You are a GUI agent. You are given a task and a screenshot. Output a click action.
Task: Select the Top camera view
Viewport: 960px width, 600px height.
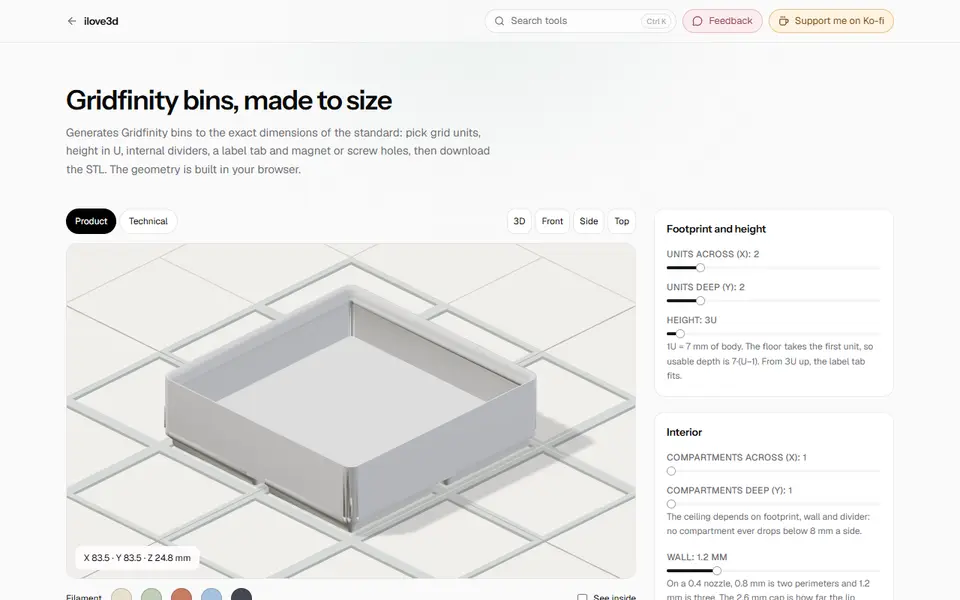point(622,221)
